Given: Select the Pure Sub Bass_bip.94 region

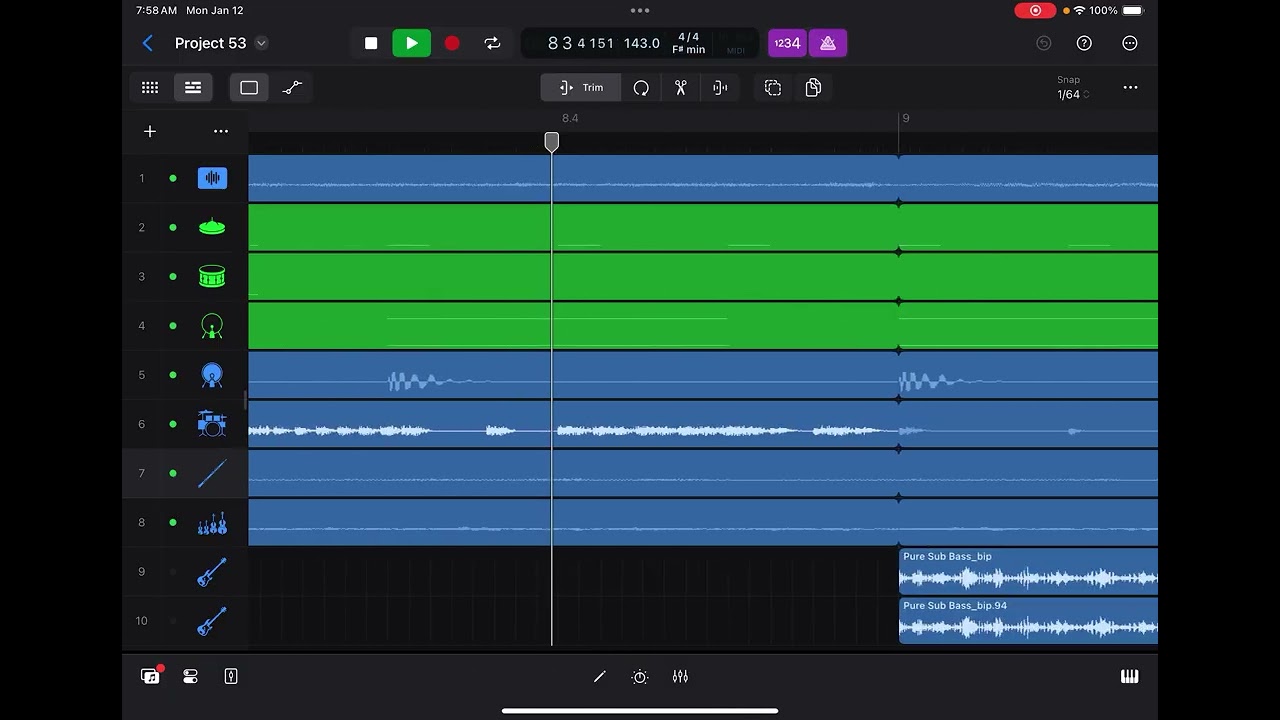Looking at the screenshot, I should pos(1028,621).
